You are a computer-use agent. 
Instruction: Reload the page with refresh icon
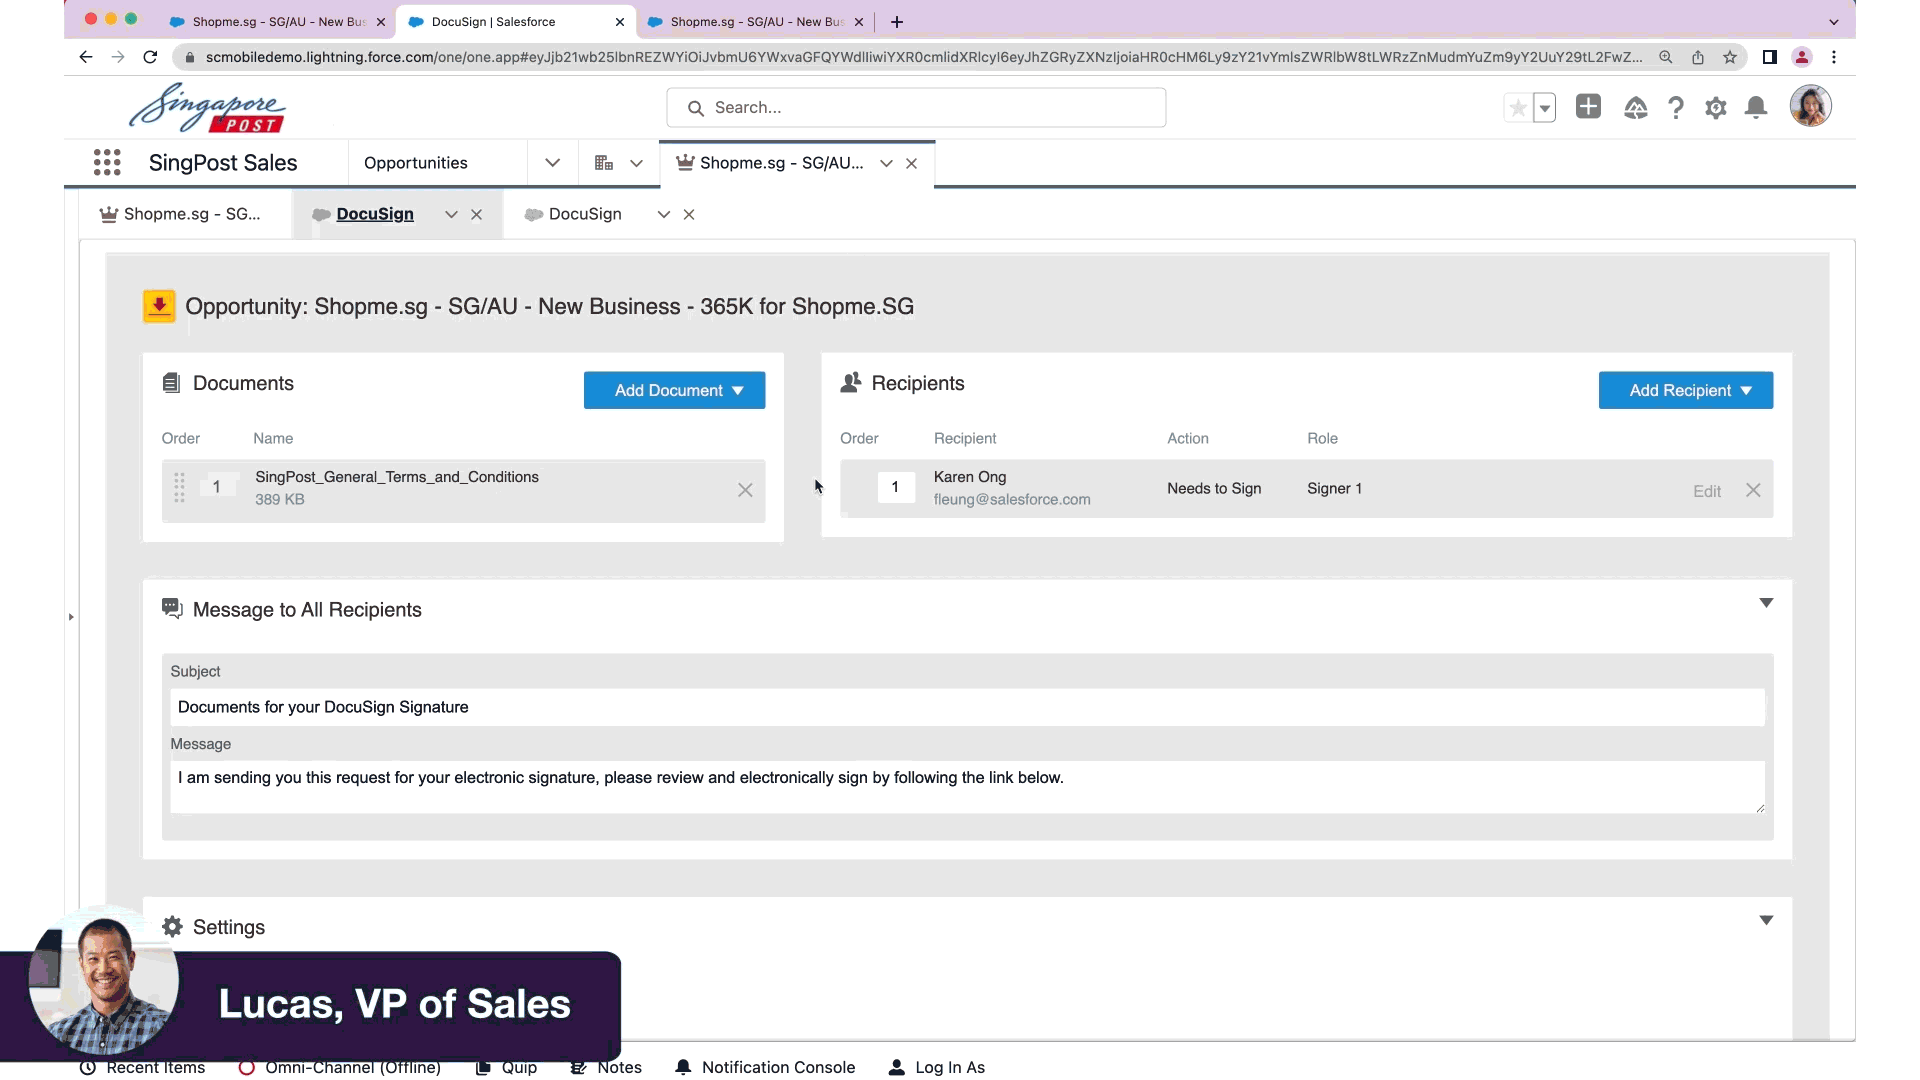tap(150, 57)
